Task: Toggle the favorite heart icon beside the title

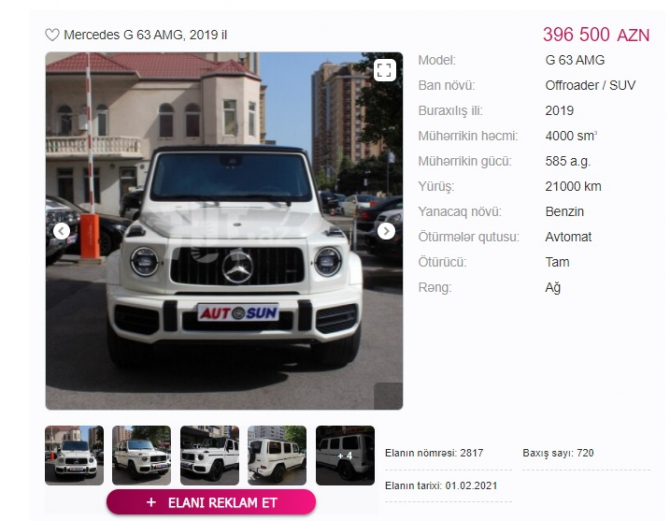Action: click(x=52, y=35)
